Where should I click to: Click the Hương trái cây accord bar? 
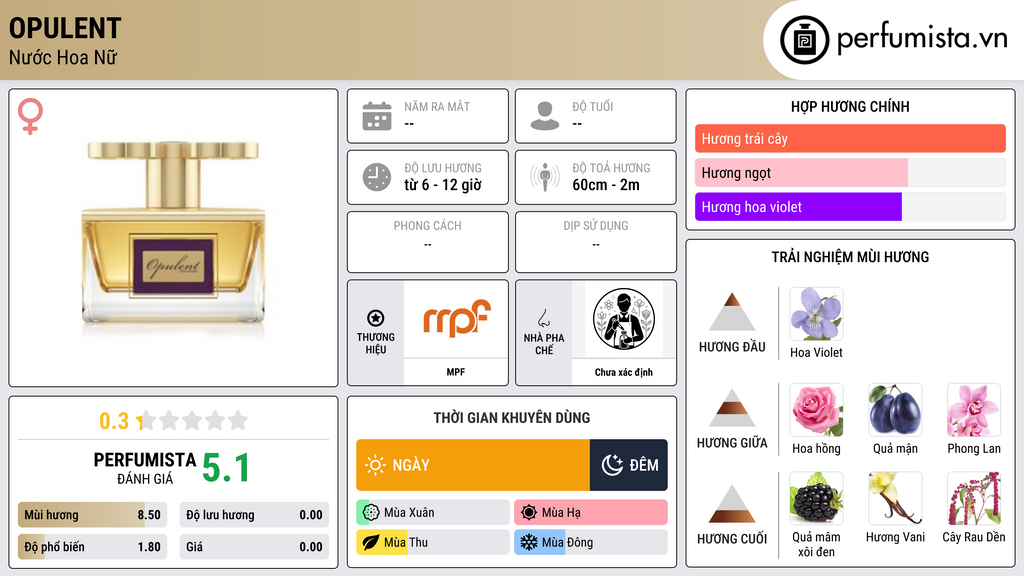(850, 138)
